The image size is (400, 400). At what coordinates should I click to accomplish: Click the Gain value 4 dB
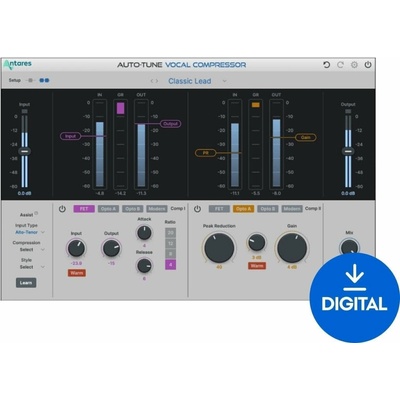coord(292,267)
